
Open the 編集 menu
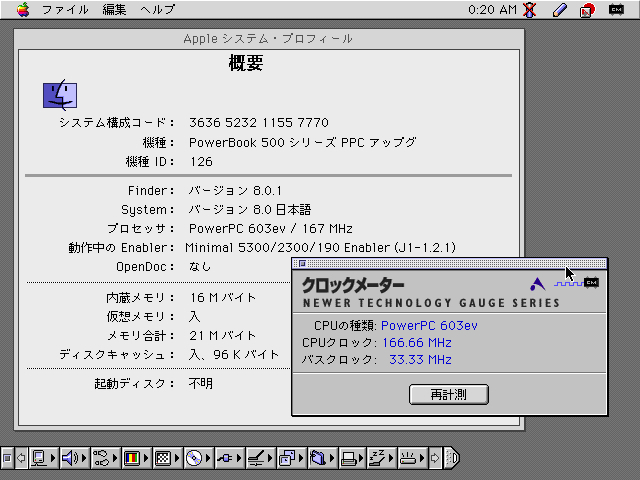click(114, 9)
